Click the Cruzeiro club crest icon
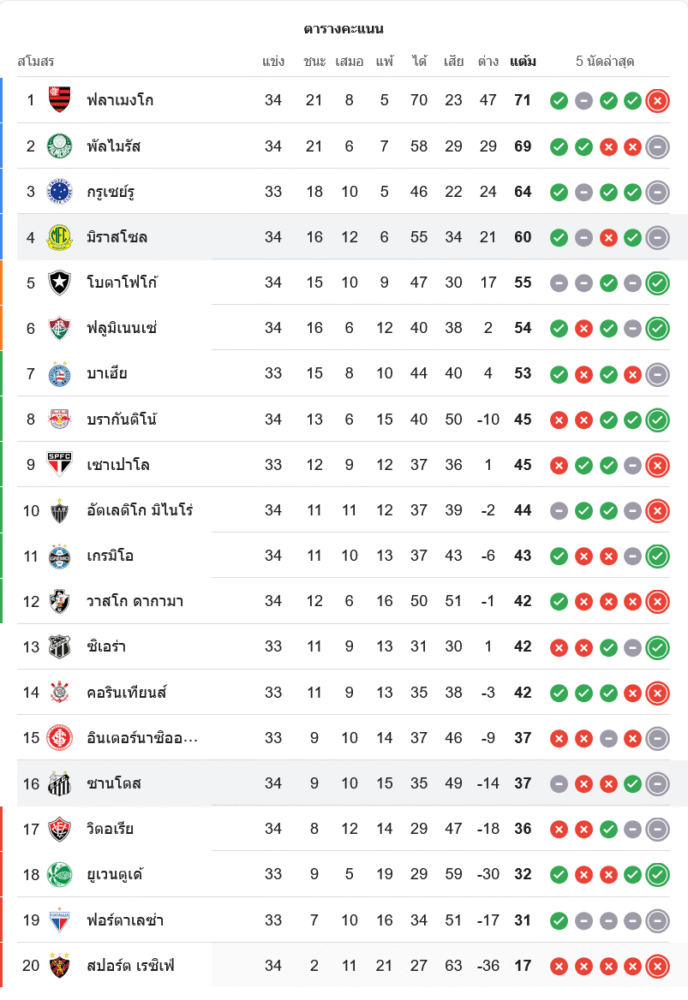This screenshot has width=688, height=1000. point(60,191)
